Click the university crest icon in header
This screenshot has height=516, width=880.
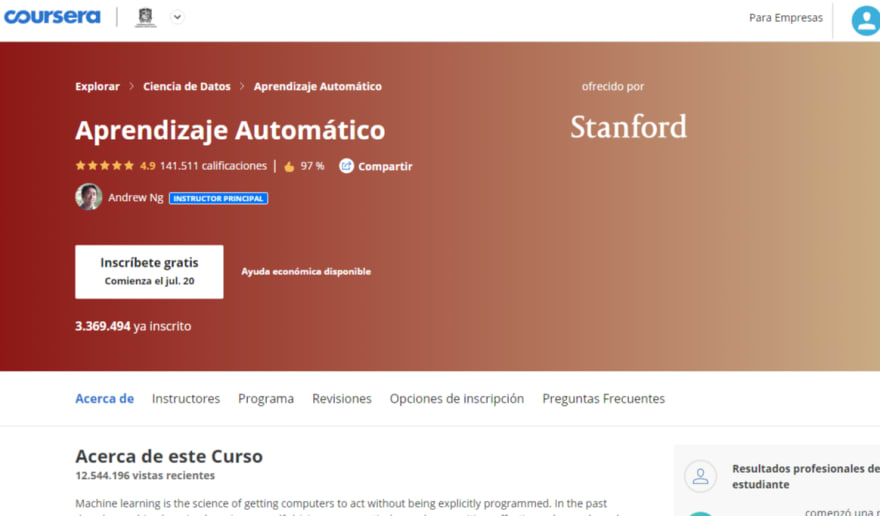(x=146, y=17)
